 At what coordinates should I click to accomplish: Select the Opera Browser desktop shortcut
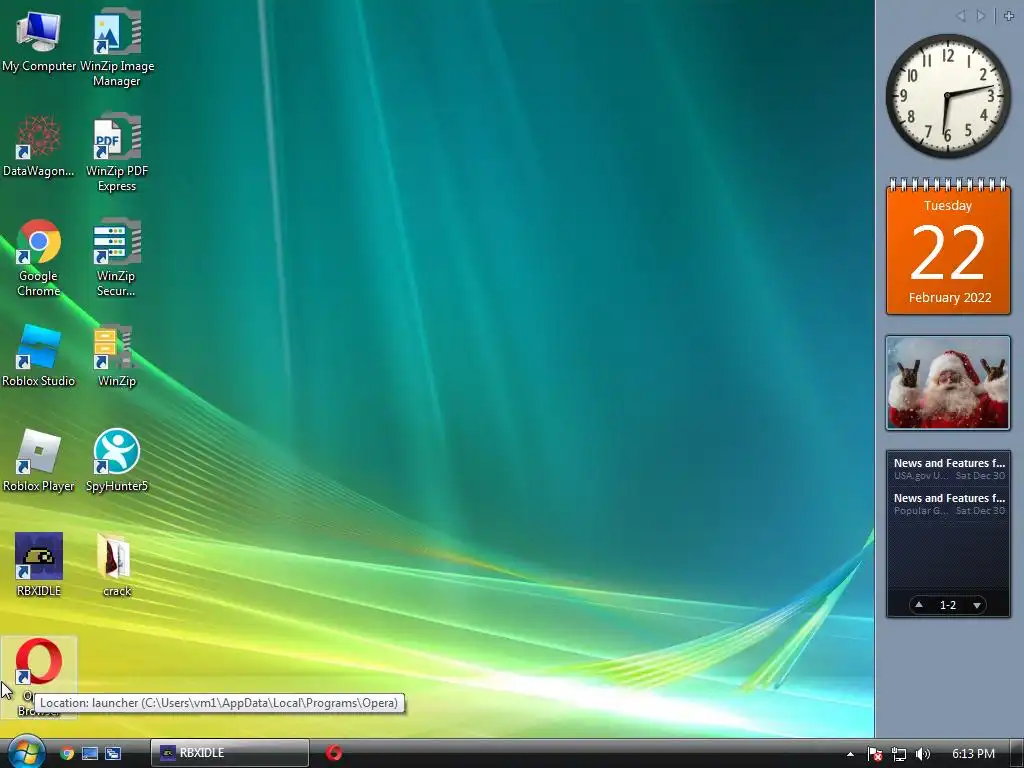pyautogui.click(x=39, y=677)
